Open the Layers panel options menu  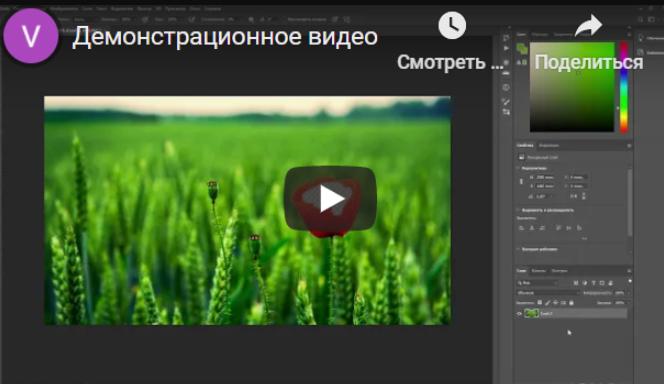pyautogui.click(x=629, y=271)
